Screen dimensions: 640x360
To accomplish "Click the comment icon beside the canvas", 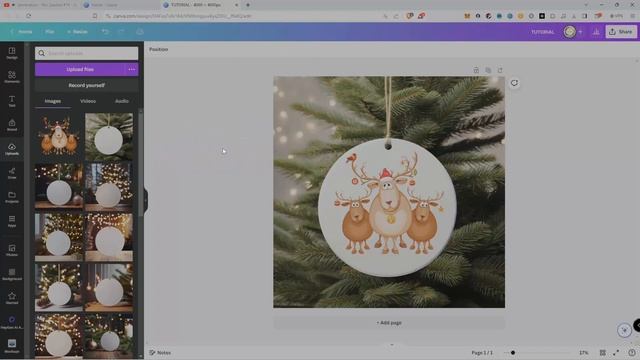I will point(514,83).
